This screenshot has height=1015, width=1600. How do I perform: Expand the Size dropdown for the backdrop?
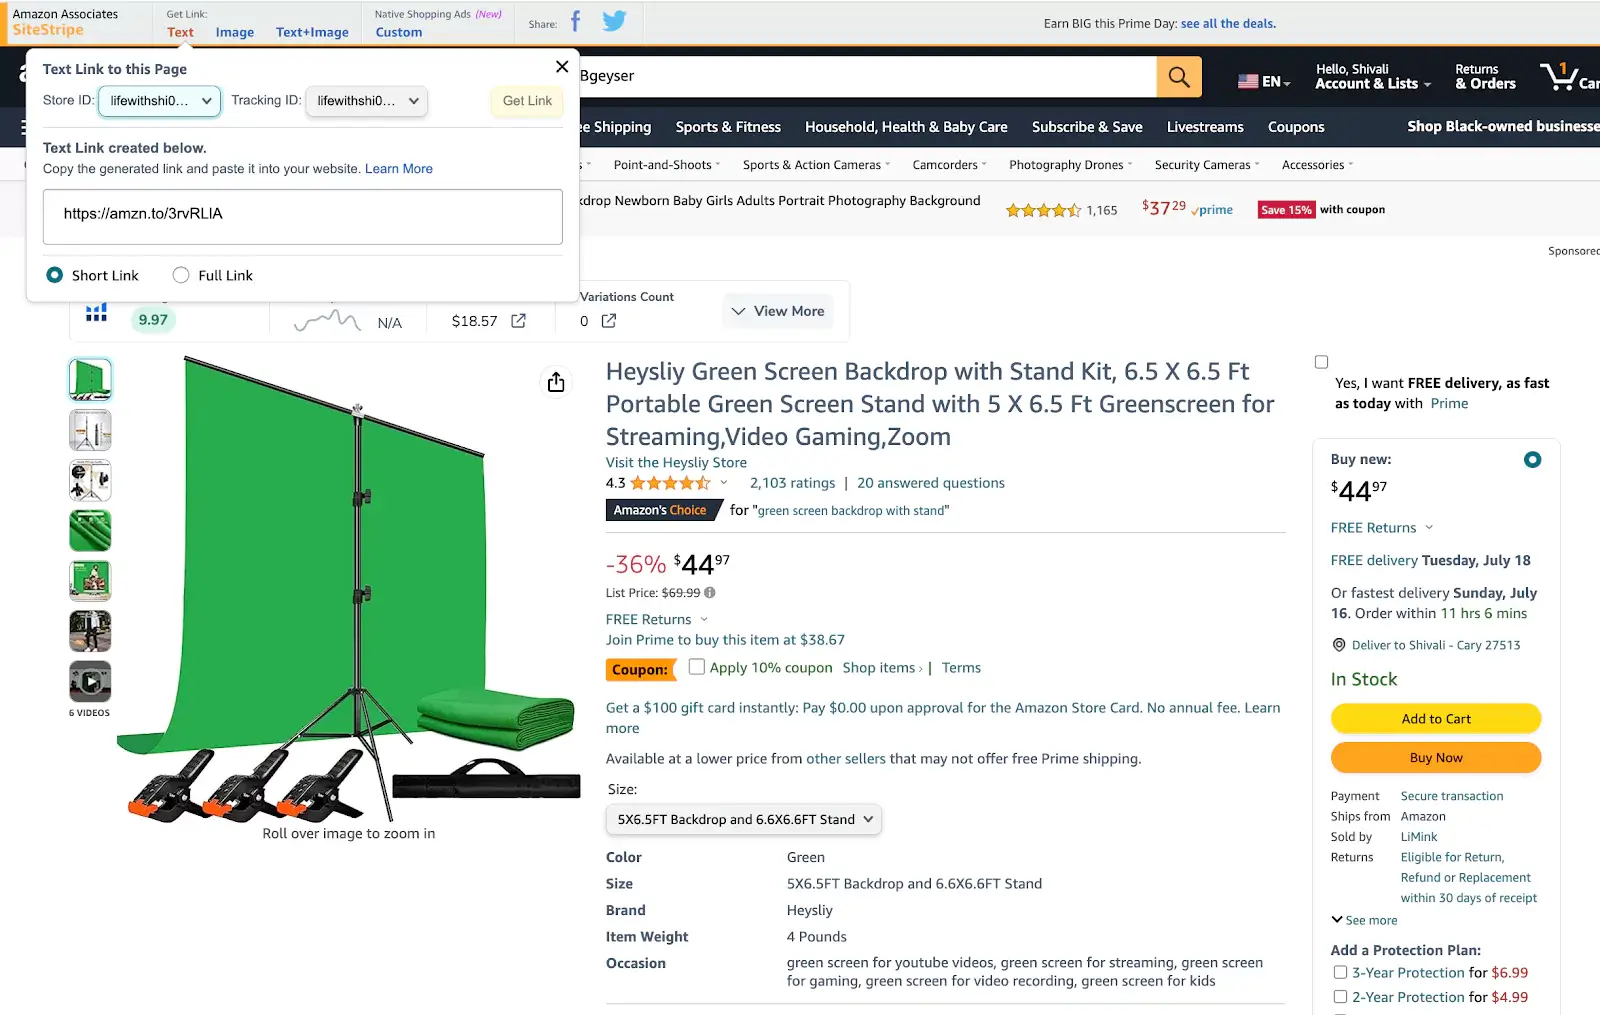click(x=742, y=819)
